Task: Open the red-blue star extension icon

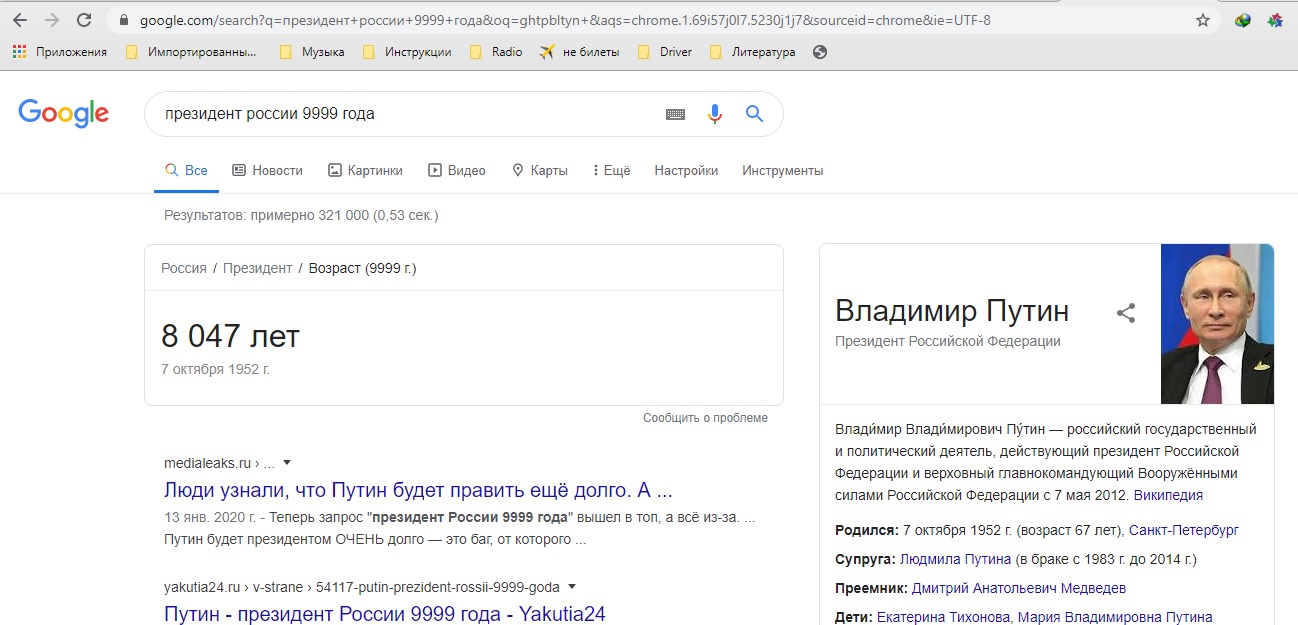Action: point(1275,20)
